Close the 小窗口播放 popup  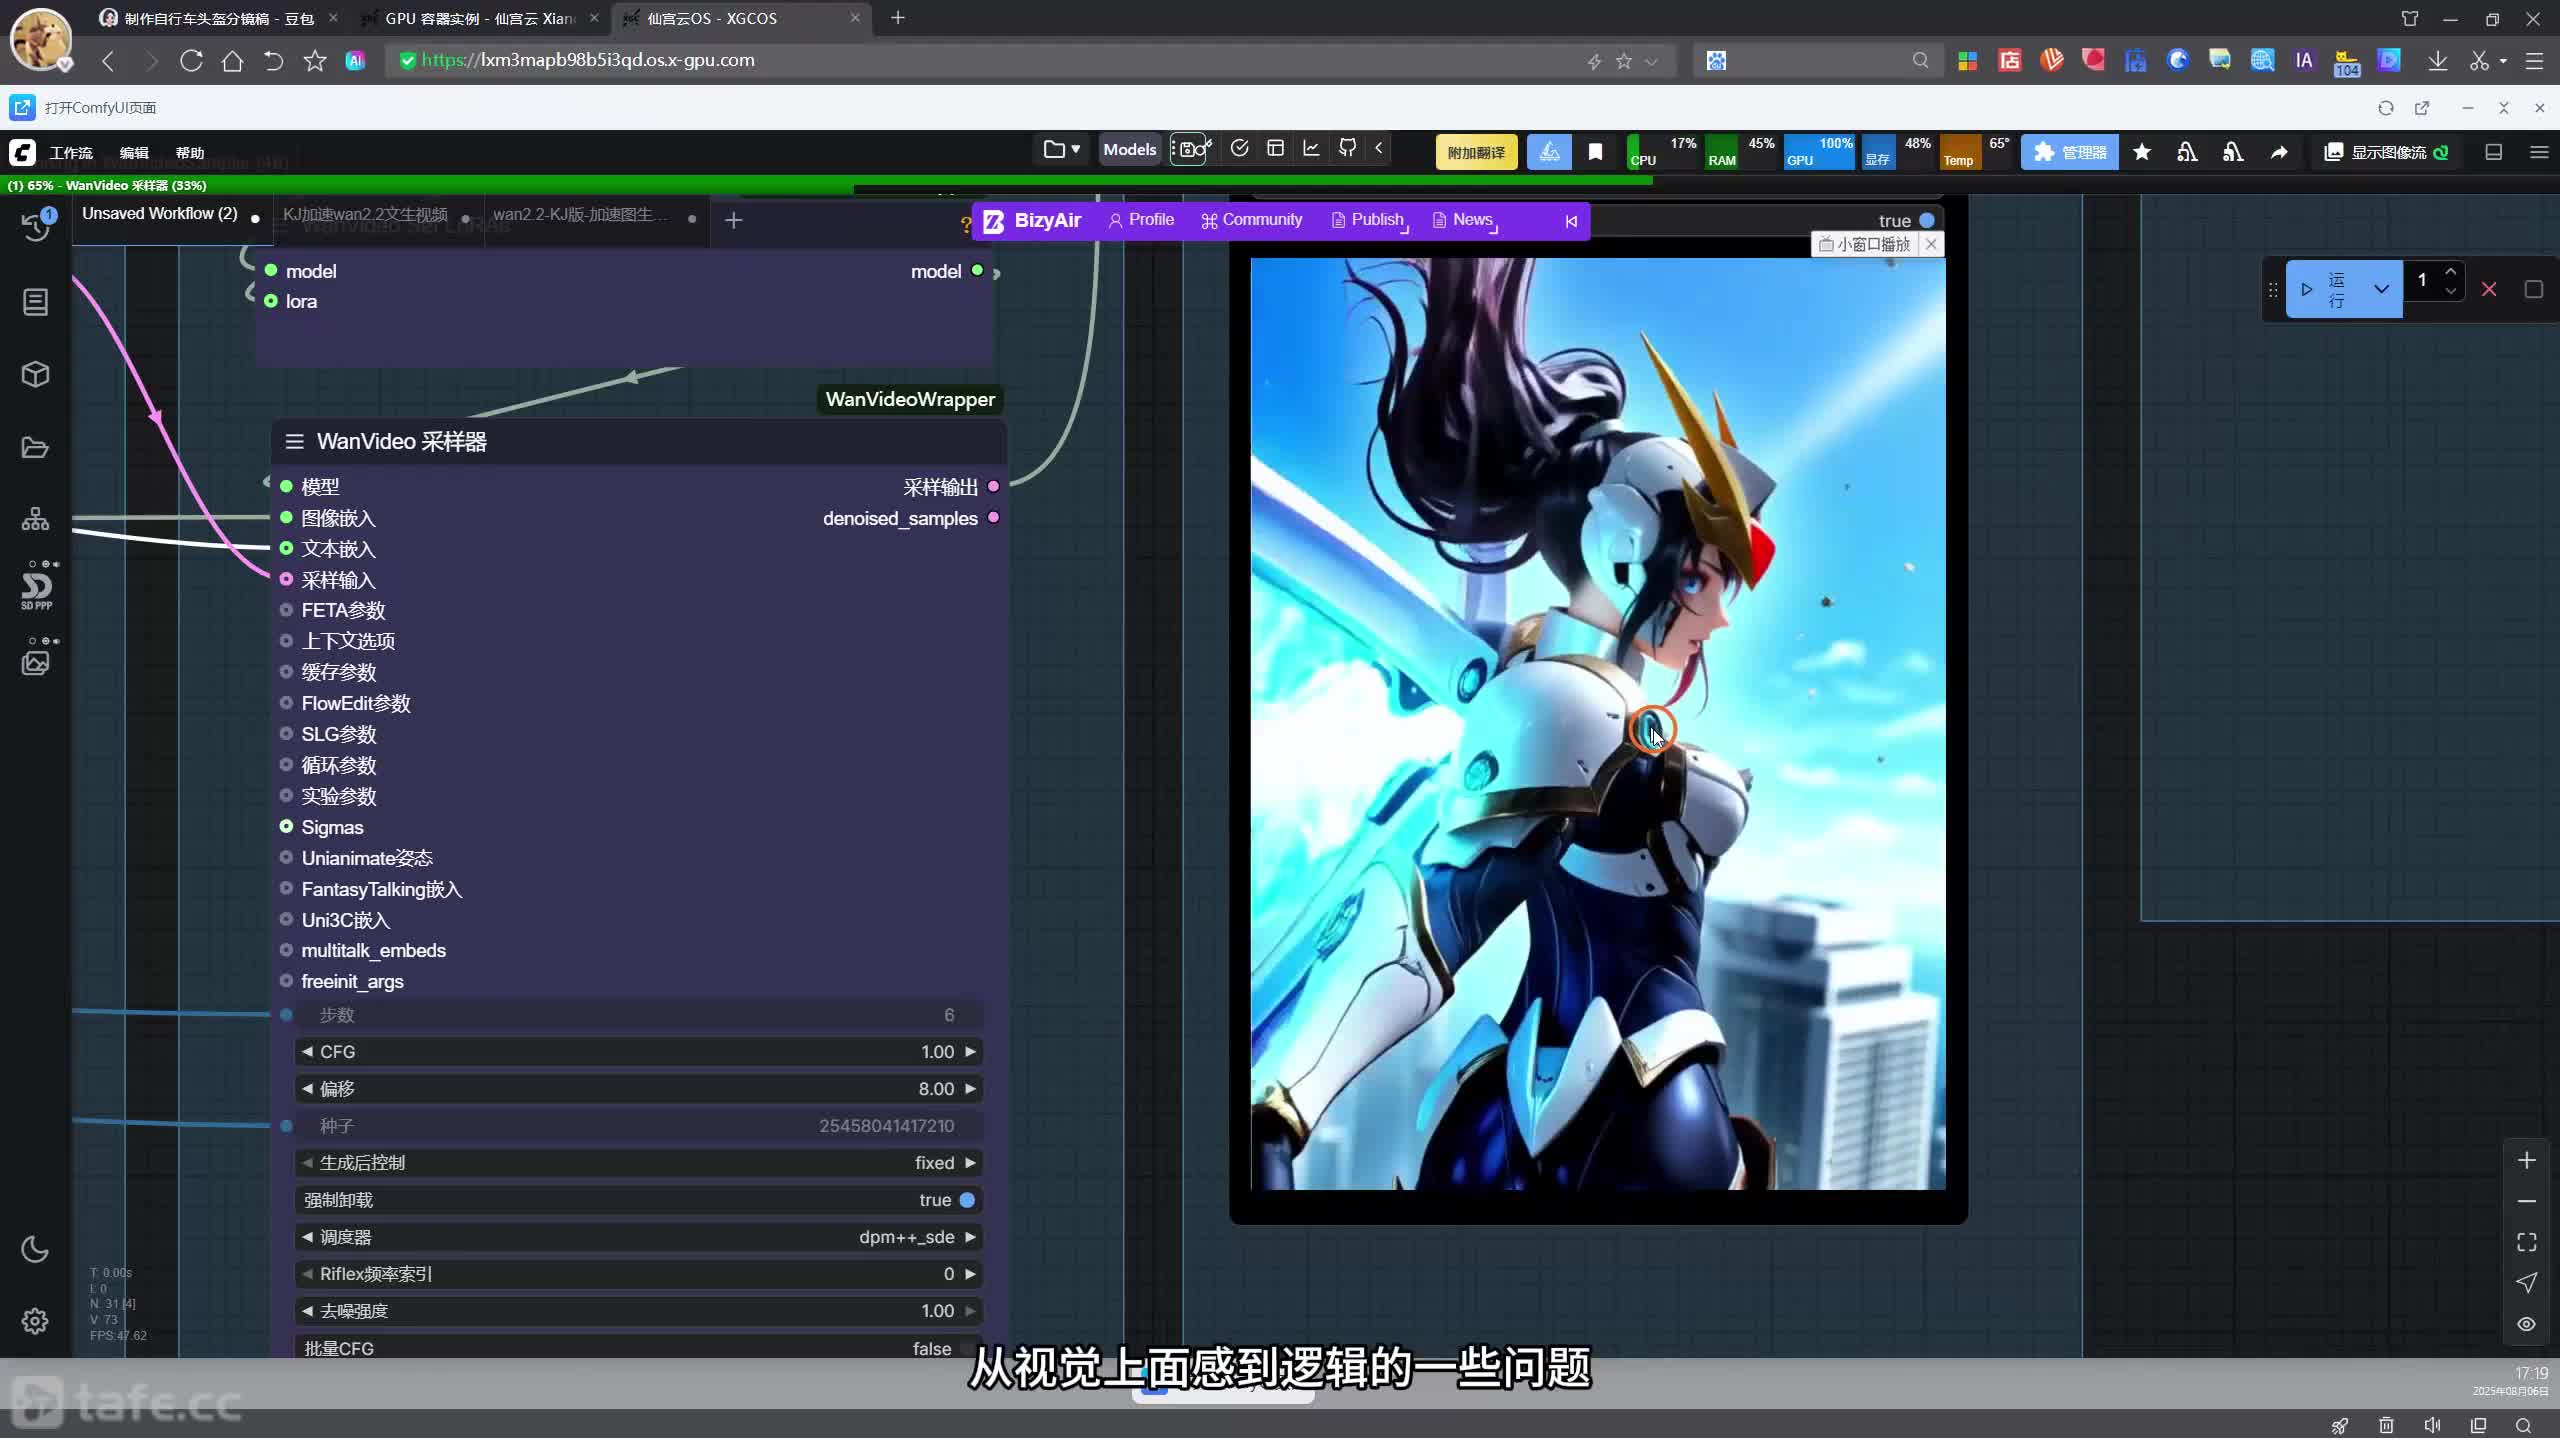click(1931, 244)
